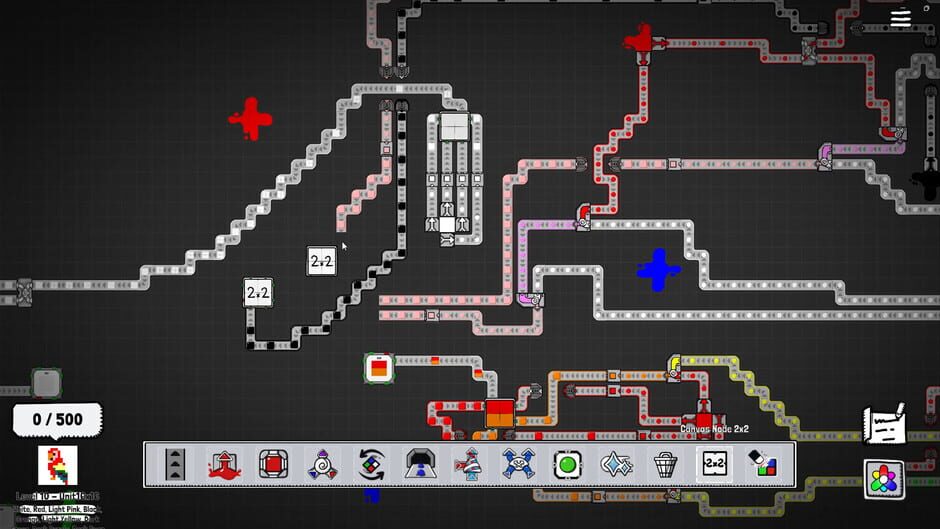Click the junction node on left grey belt
Image resolution: width=940 pixels, height=529 pixels.
point(25,292)
